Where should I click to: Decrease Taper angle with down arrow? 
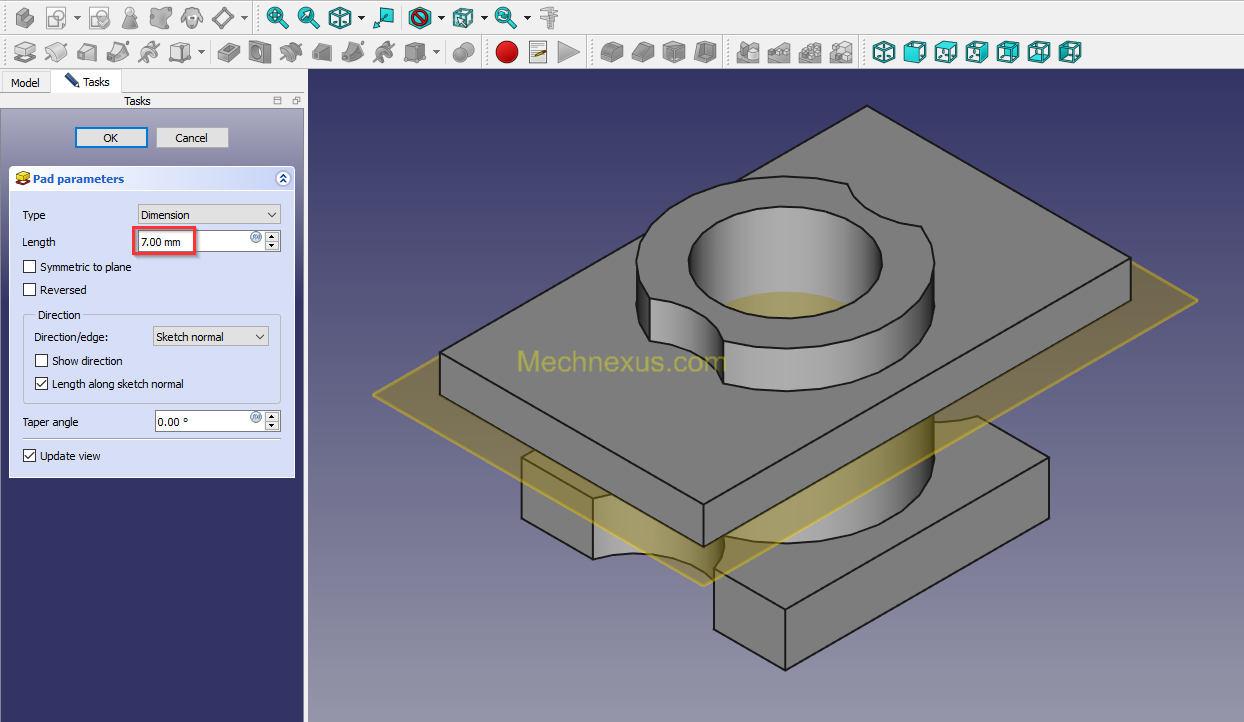[272, 426]
